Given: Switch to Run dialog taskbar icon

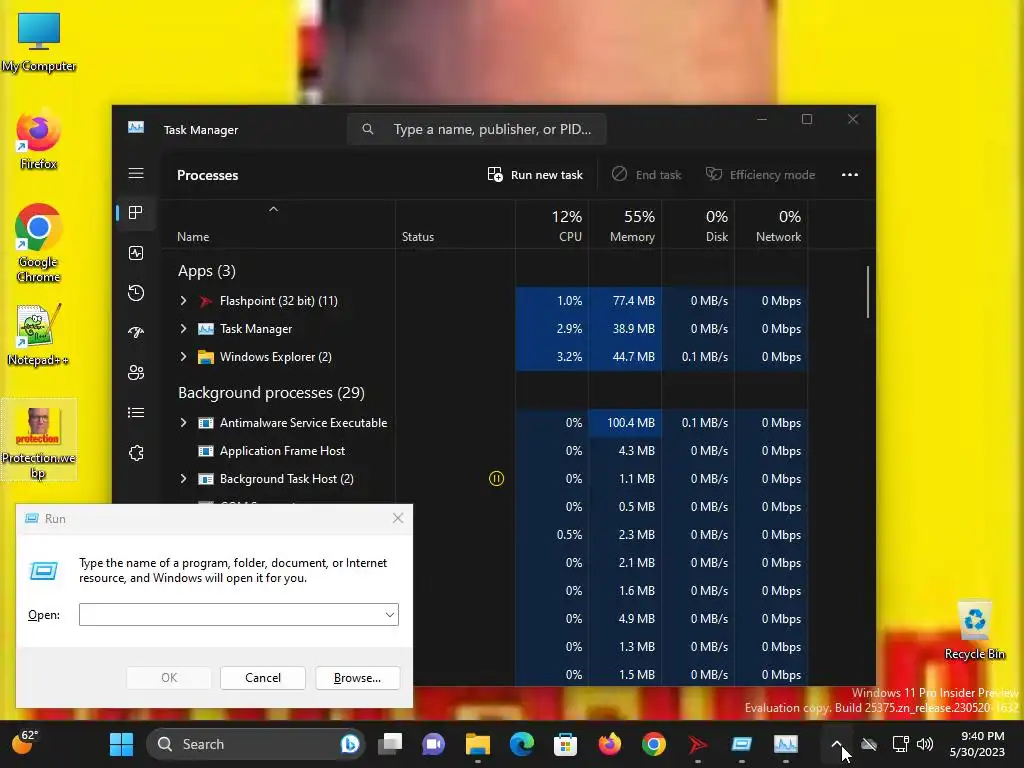Looking at the screenshot, I should pyautogui.click(x=741, y=744).
